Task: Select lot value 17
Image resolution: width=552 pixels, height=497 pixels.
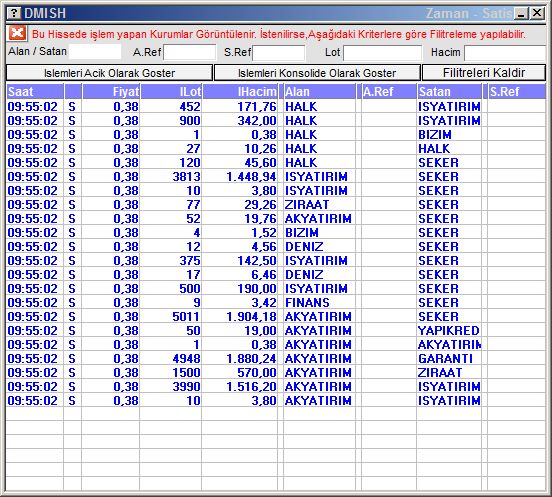Action: 193,275
